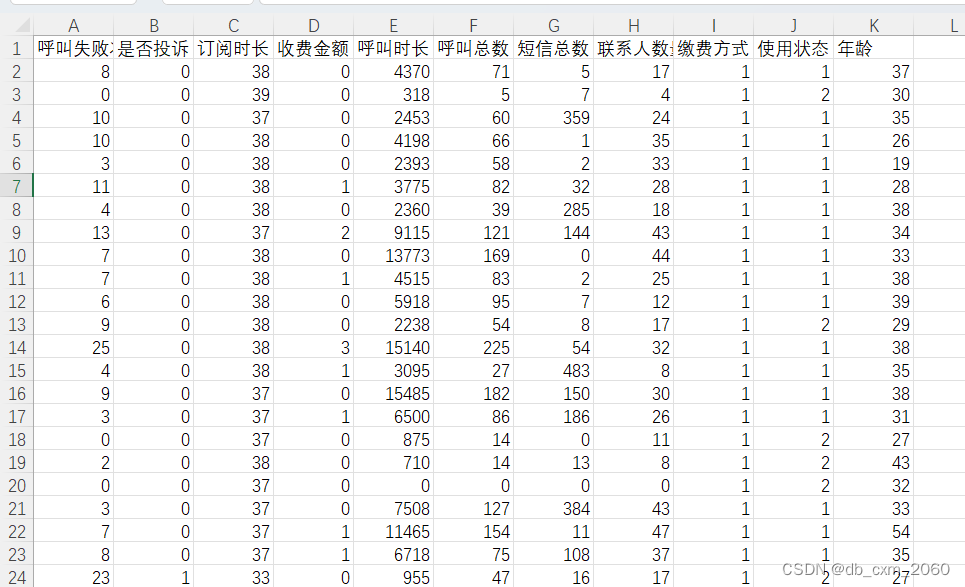This screenshot has height=587, width=965.
Task: Select subscription length cell 33
Action: point(233,577)
